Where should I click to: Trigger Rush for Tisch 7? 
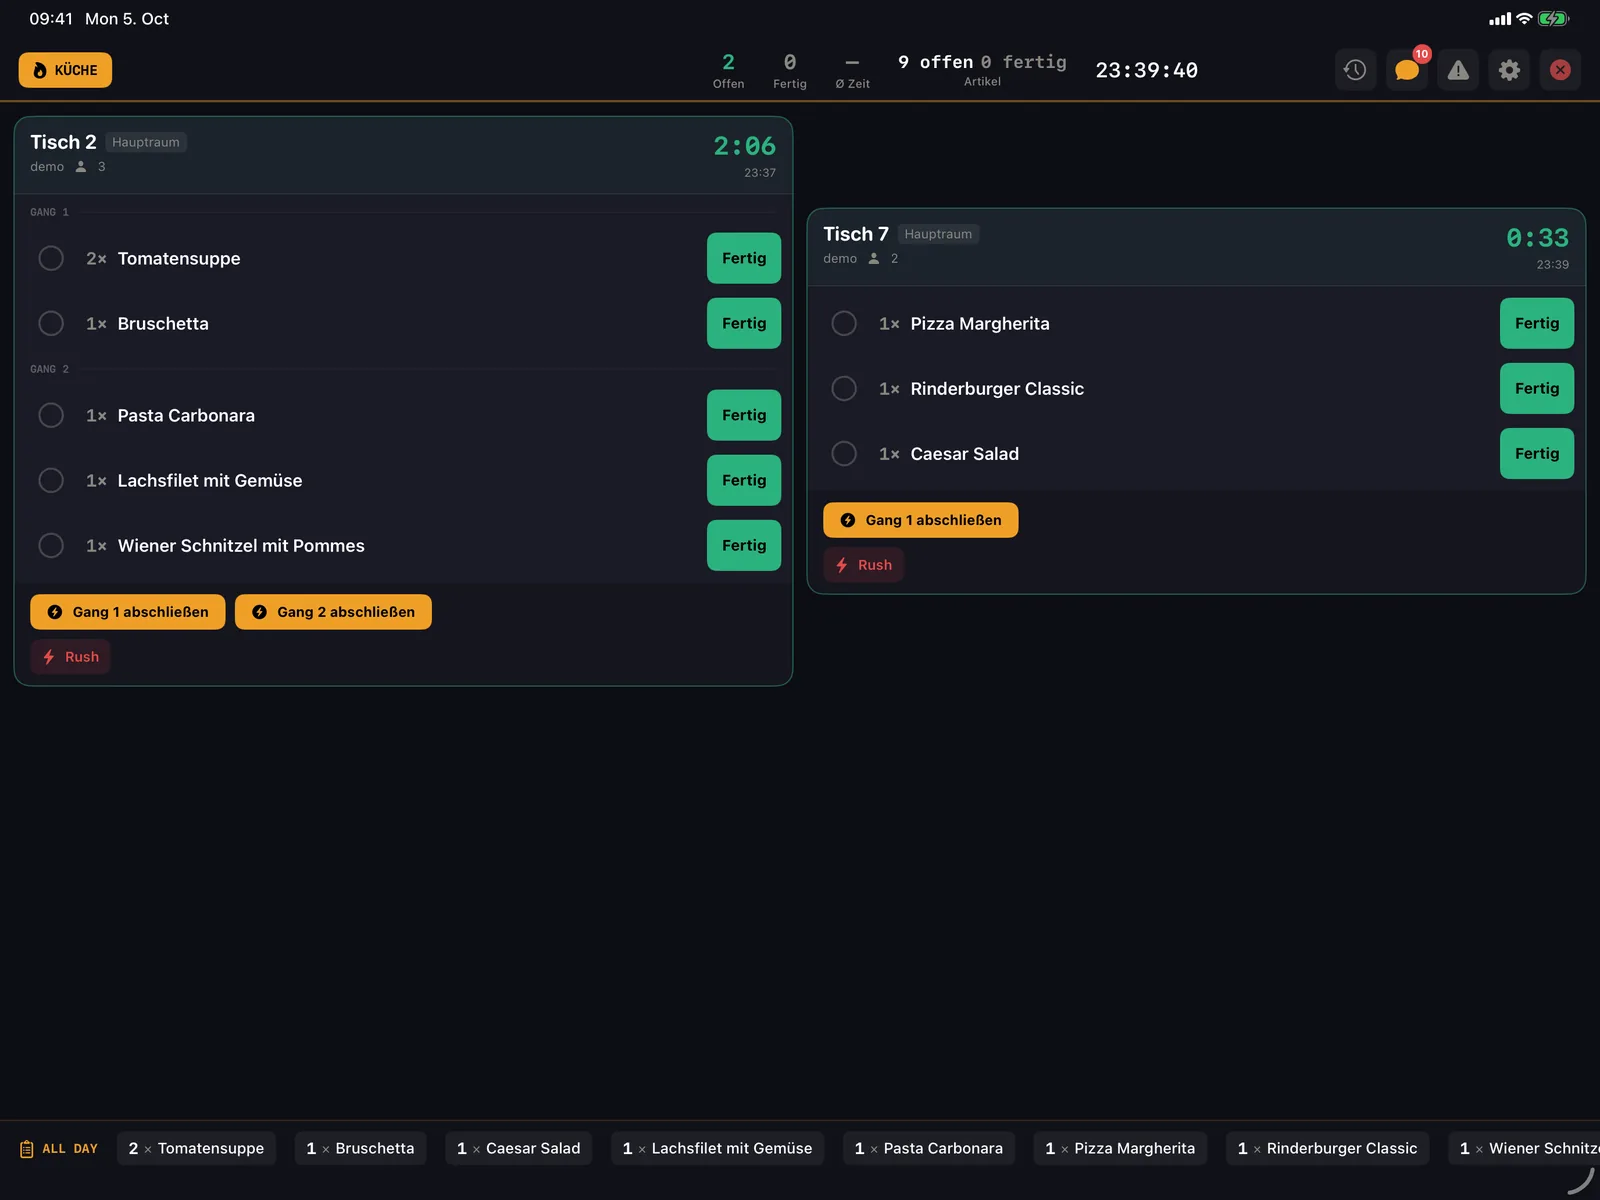point(863,565)
